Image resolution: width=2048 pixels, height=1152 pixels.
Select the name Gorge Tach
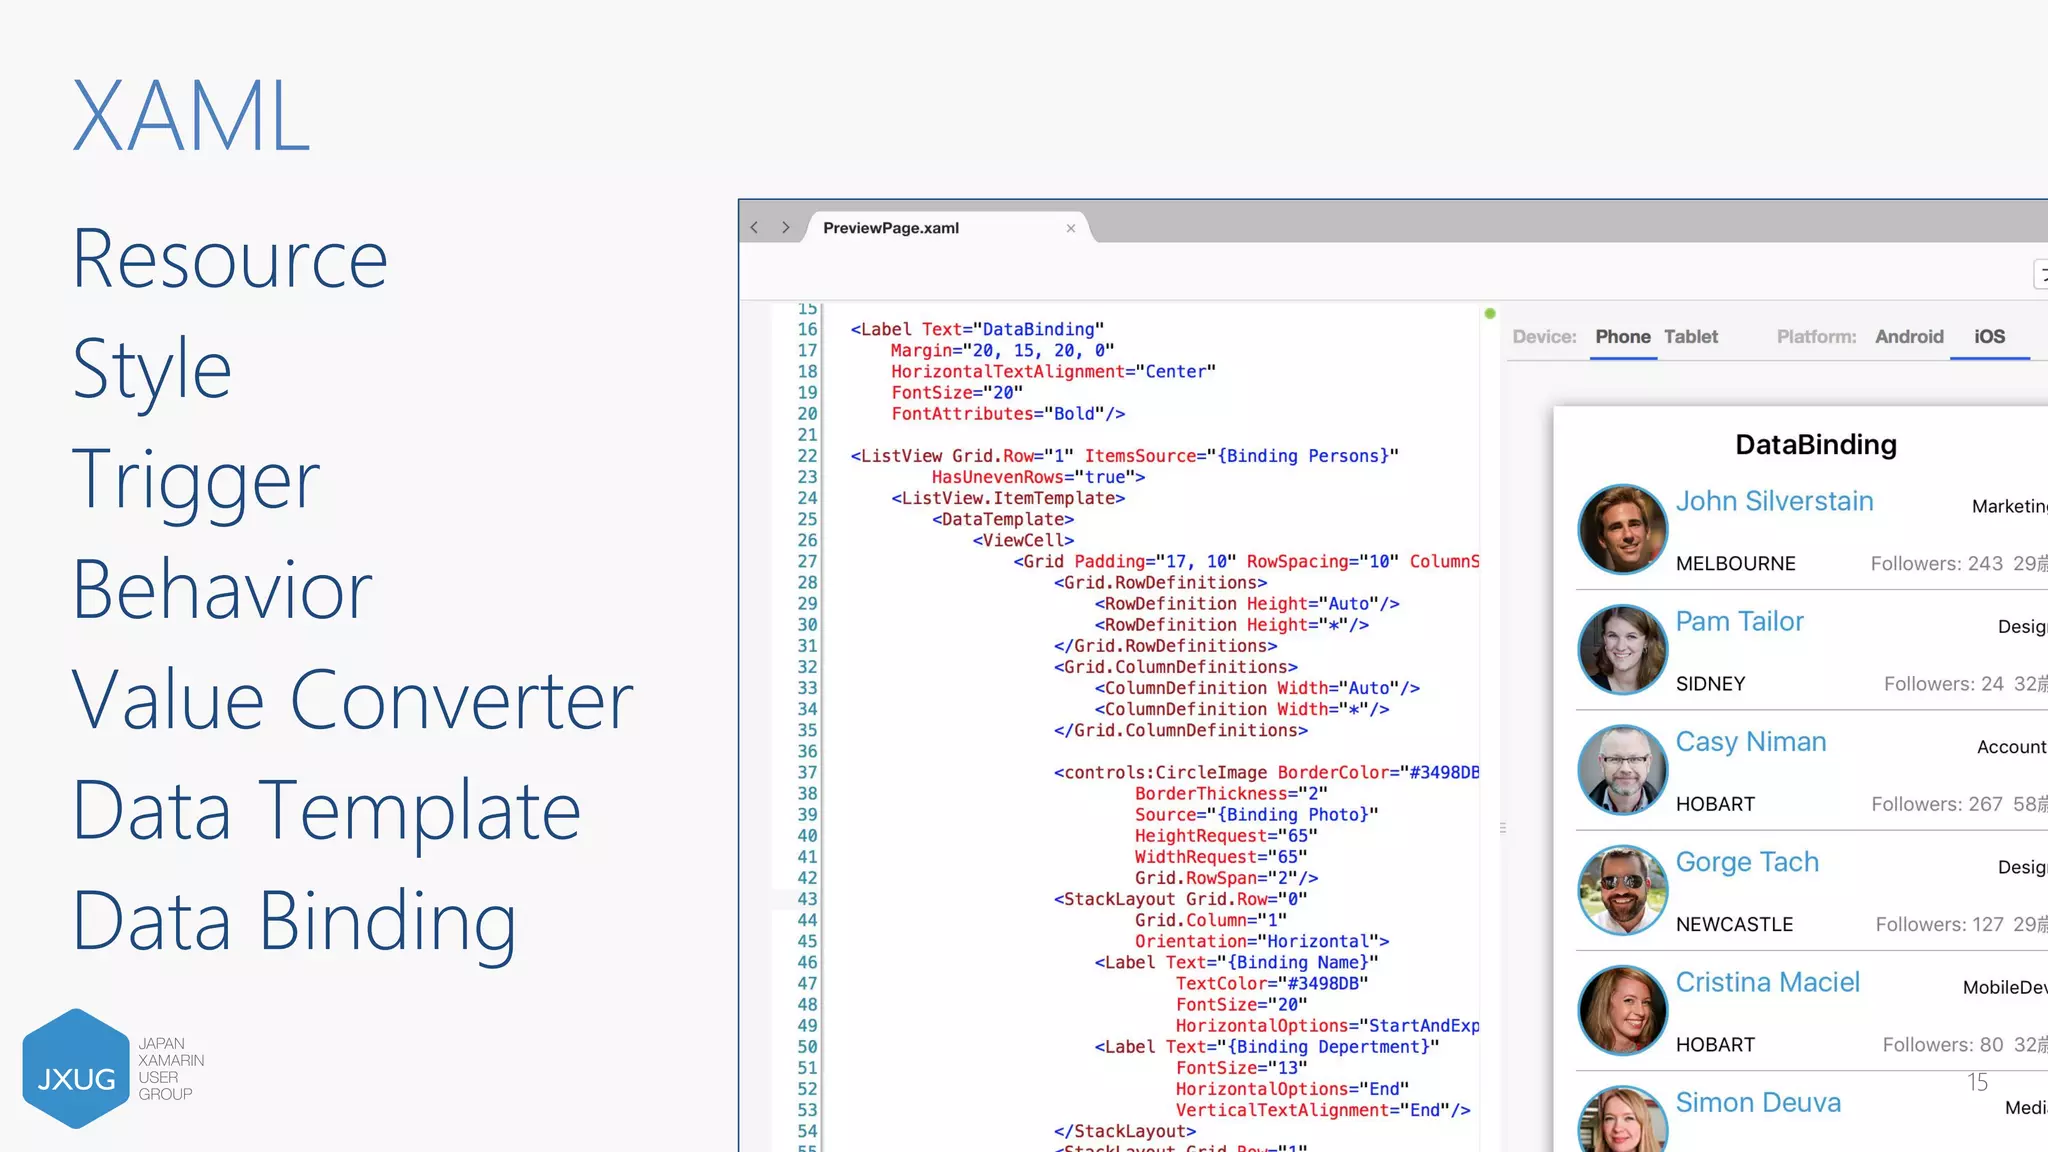(x=1747, y=862)
